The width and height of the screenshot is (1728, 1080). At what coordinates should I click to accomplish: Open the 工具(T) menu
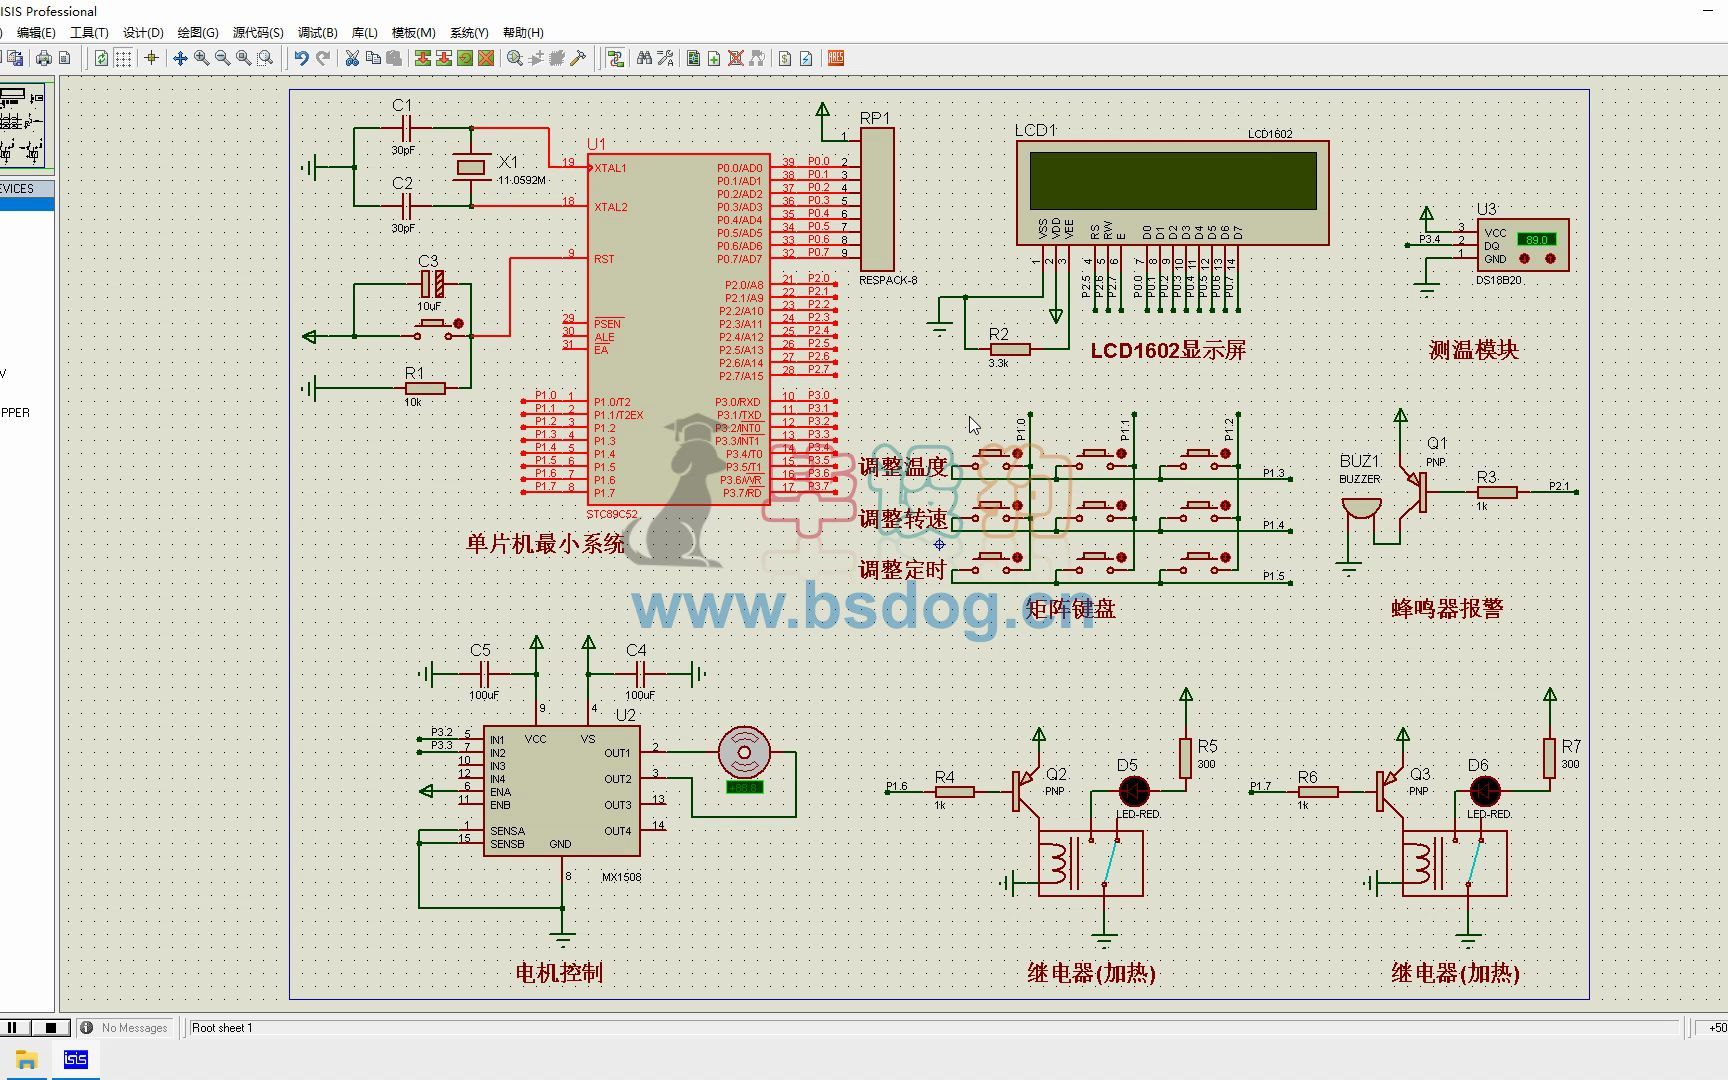(89, 32)
